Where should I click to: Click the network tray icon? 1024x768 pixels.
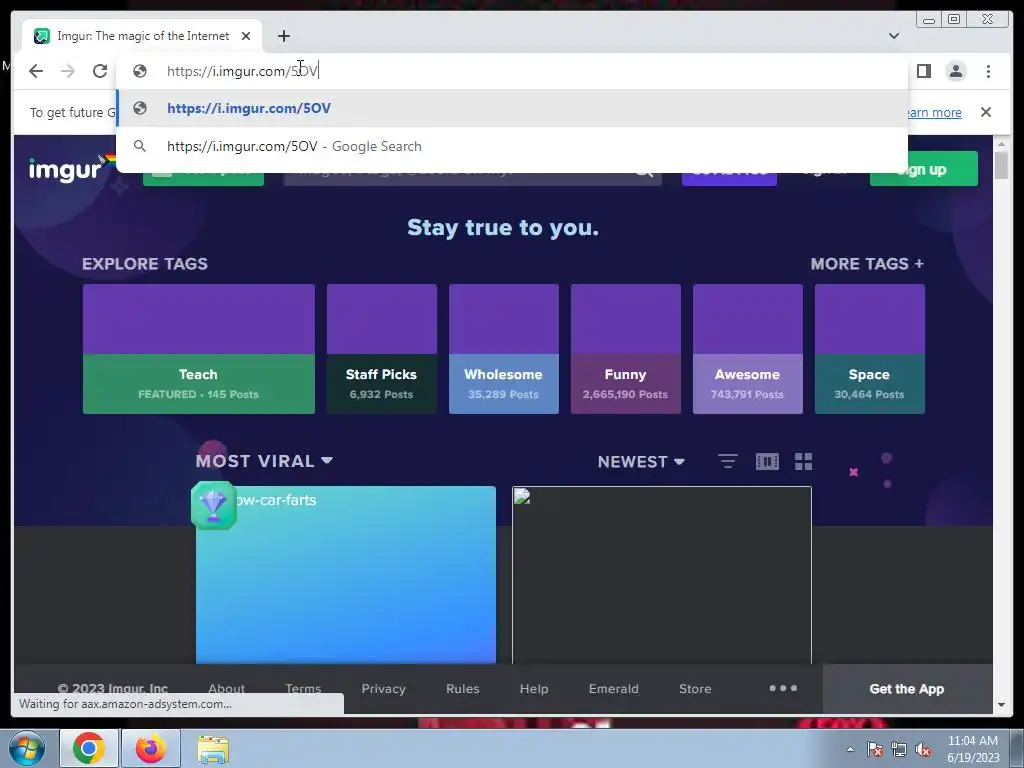899,749
